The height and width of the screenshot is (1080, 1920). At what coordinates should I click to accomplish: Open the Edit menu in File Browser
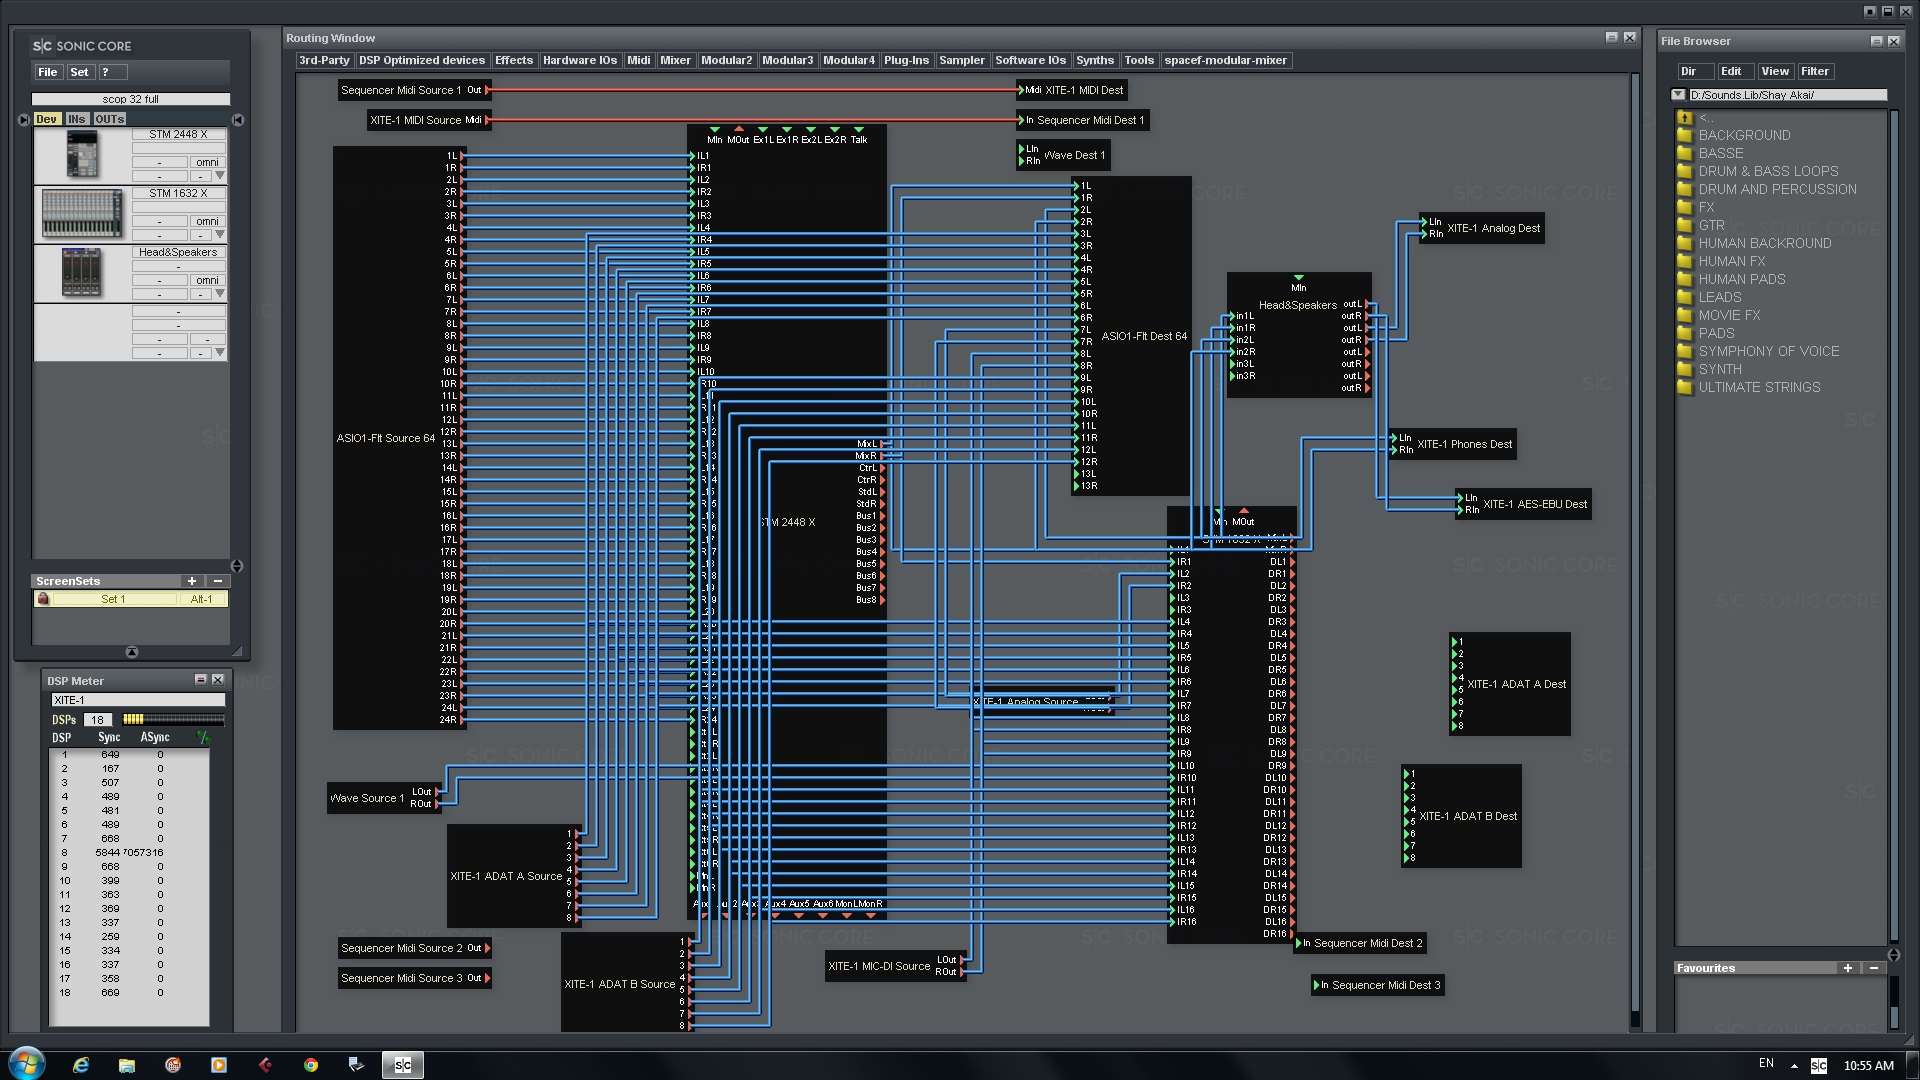click(1735, 71)
